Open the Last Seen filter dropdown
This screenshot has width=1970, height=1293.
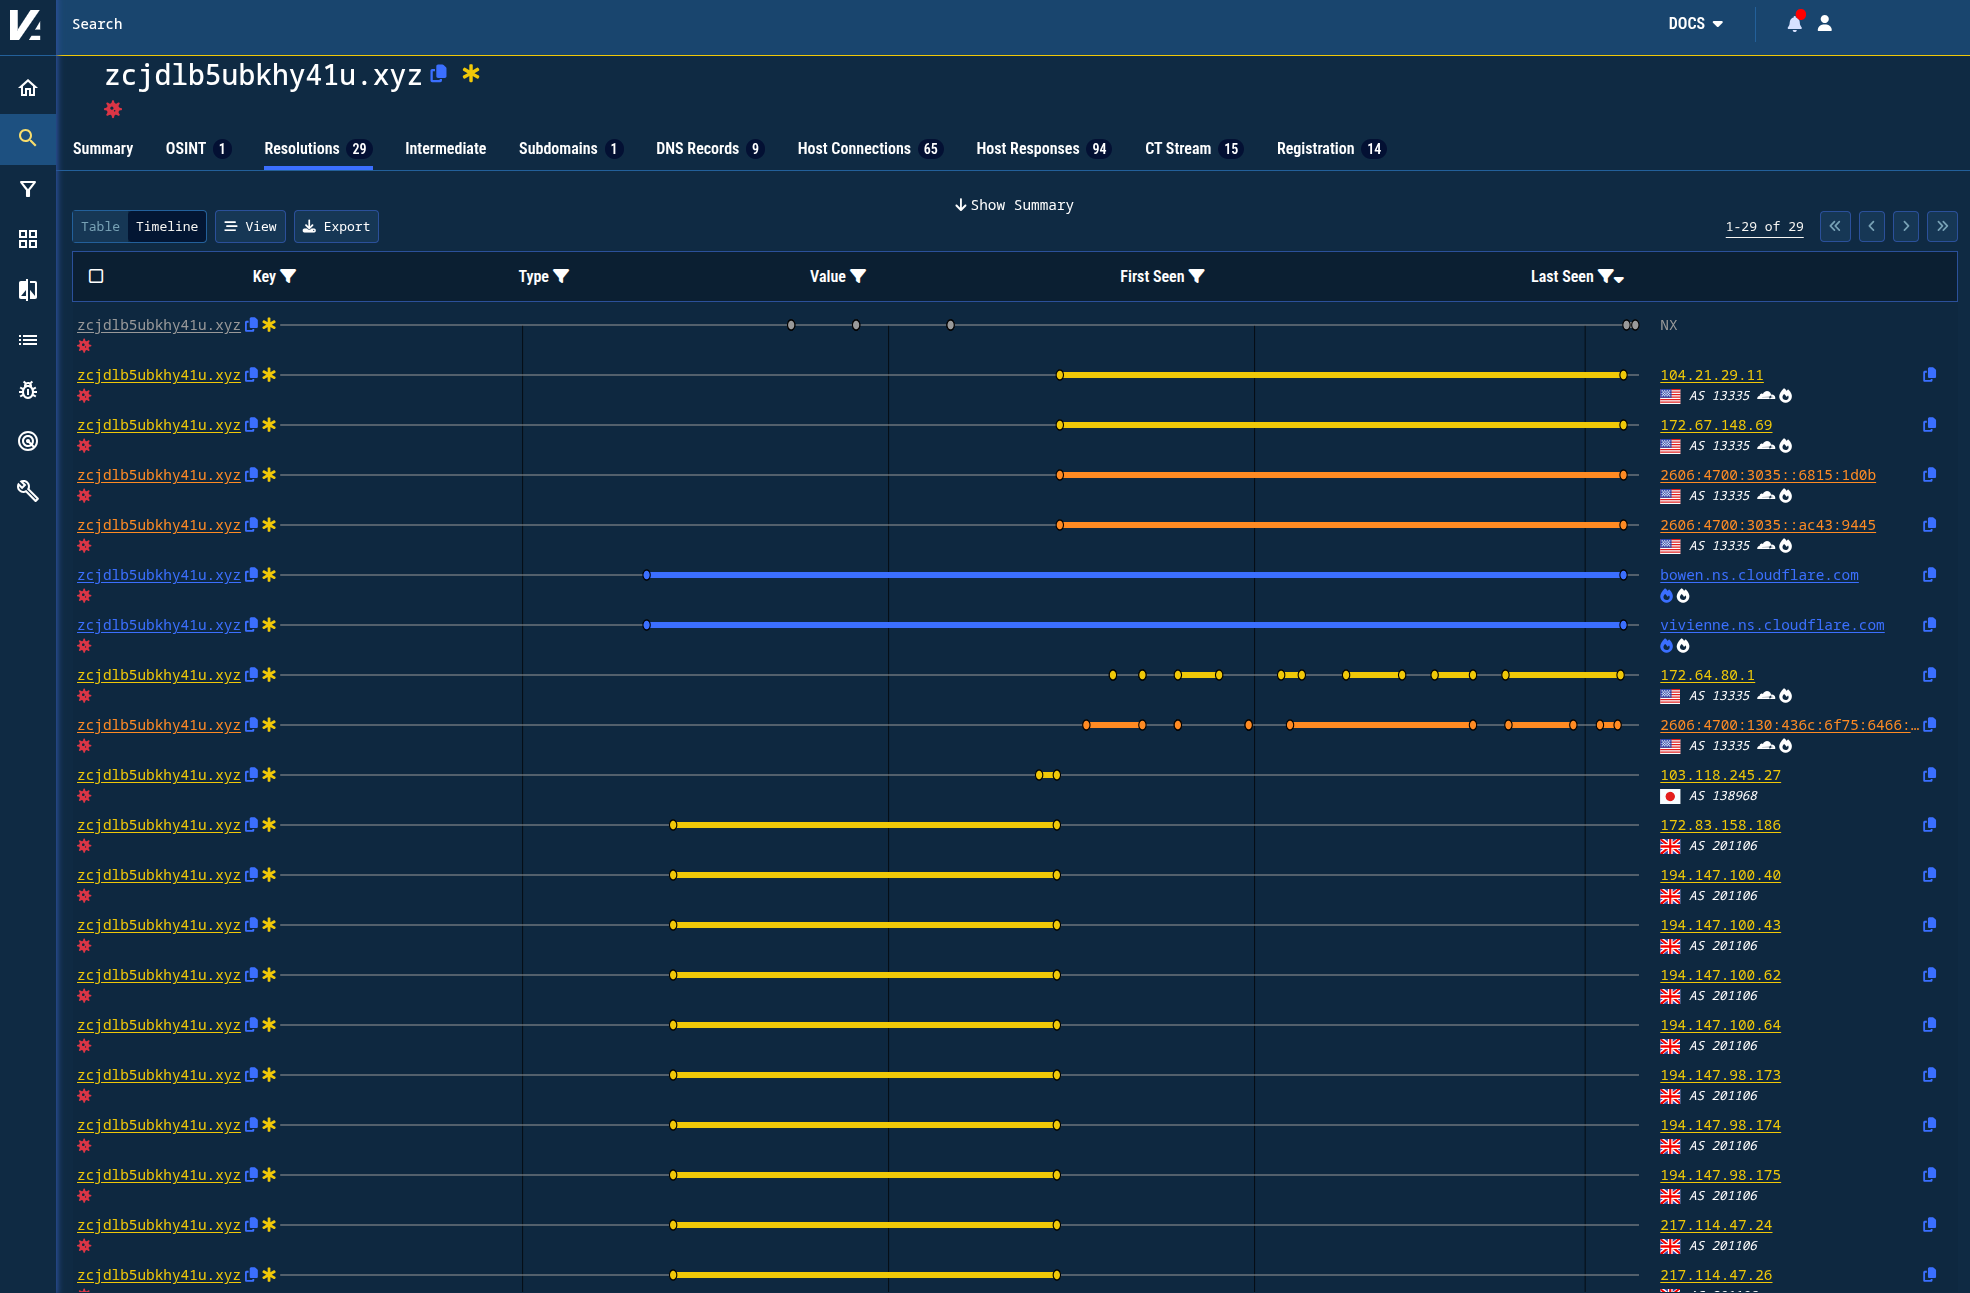(x=1605, y=277)
